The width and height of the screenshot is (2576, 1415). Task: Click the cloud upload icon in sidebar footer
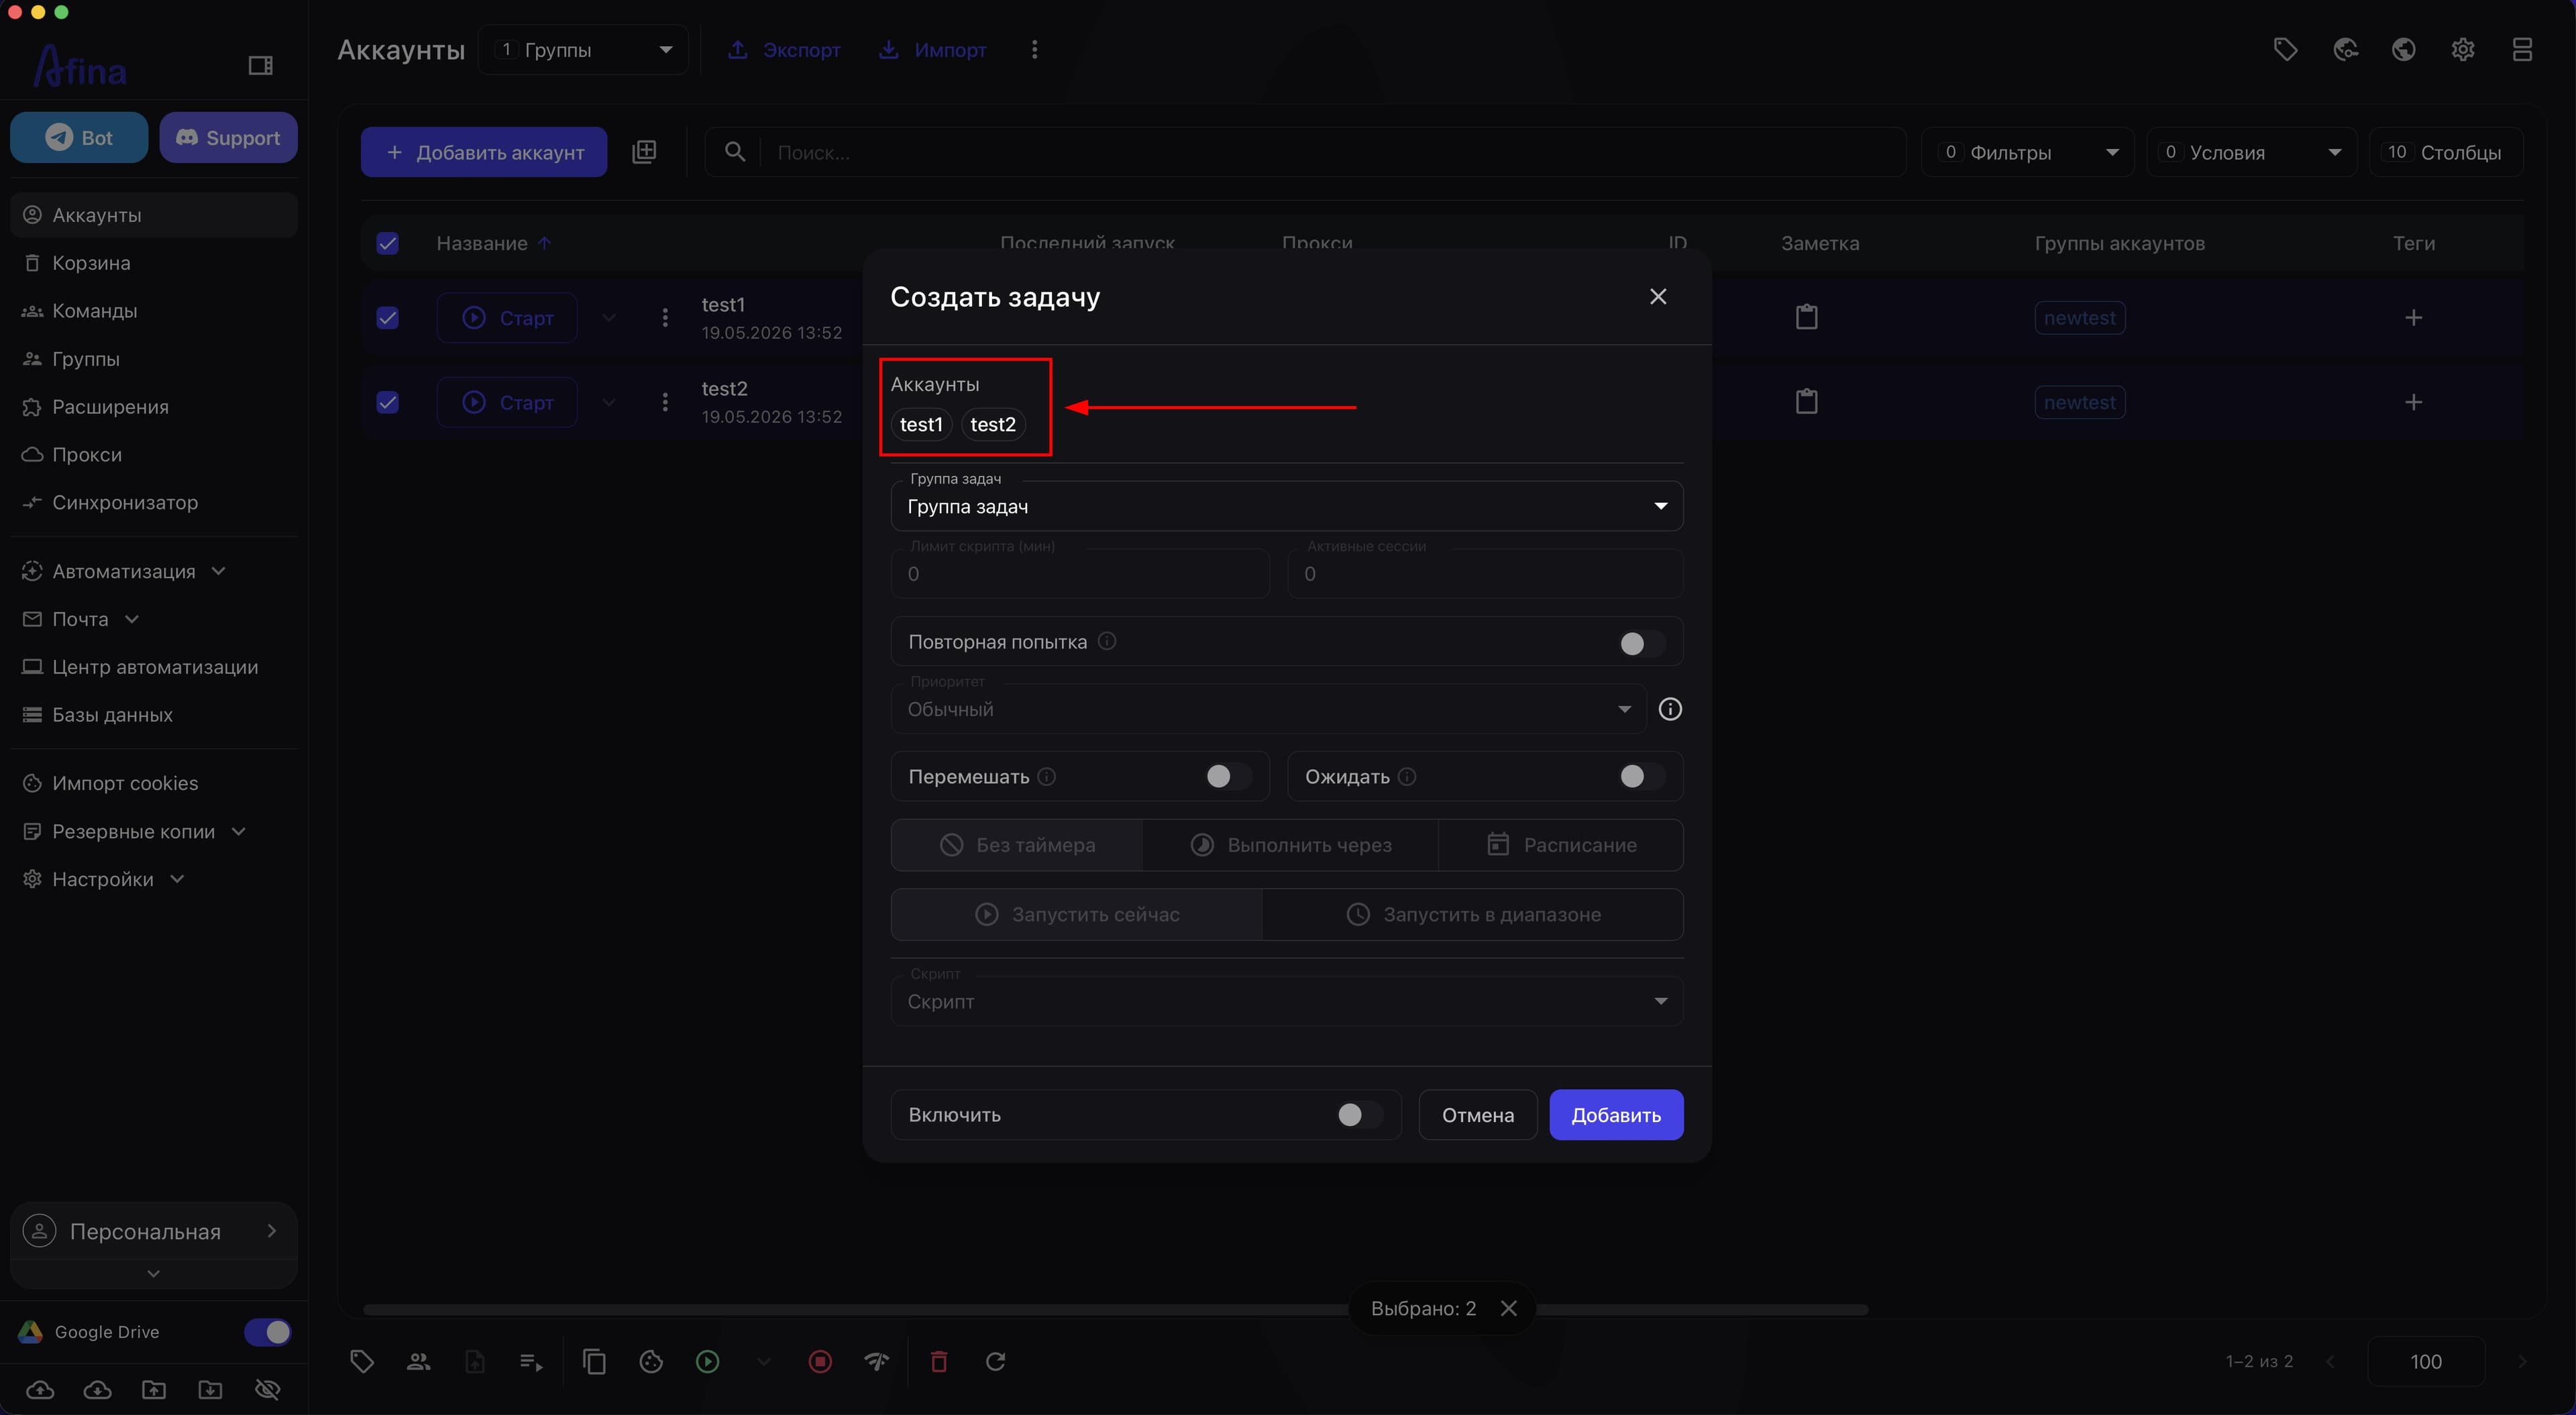click(x=40, y=1389)
